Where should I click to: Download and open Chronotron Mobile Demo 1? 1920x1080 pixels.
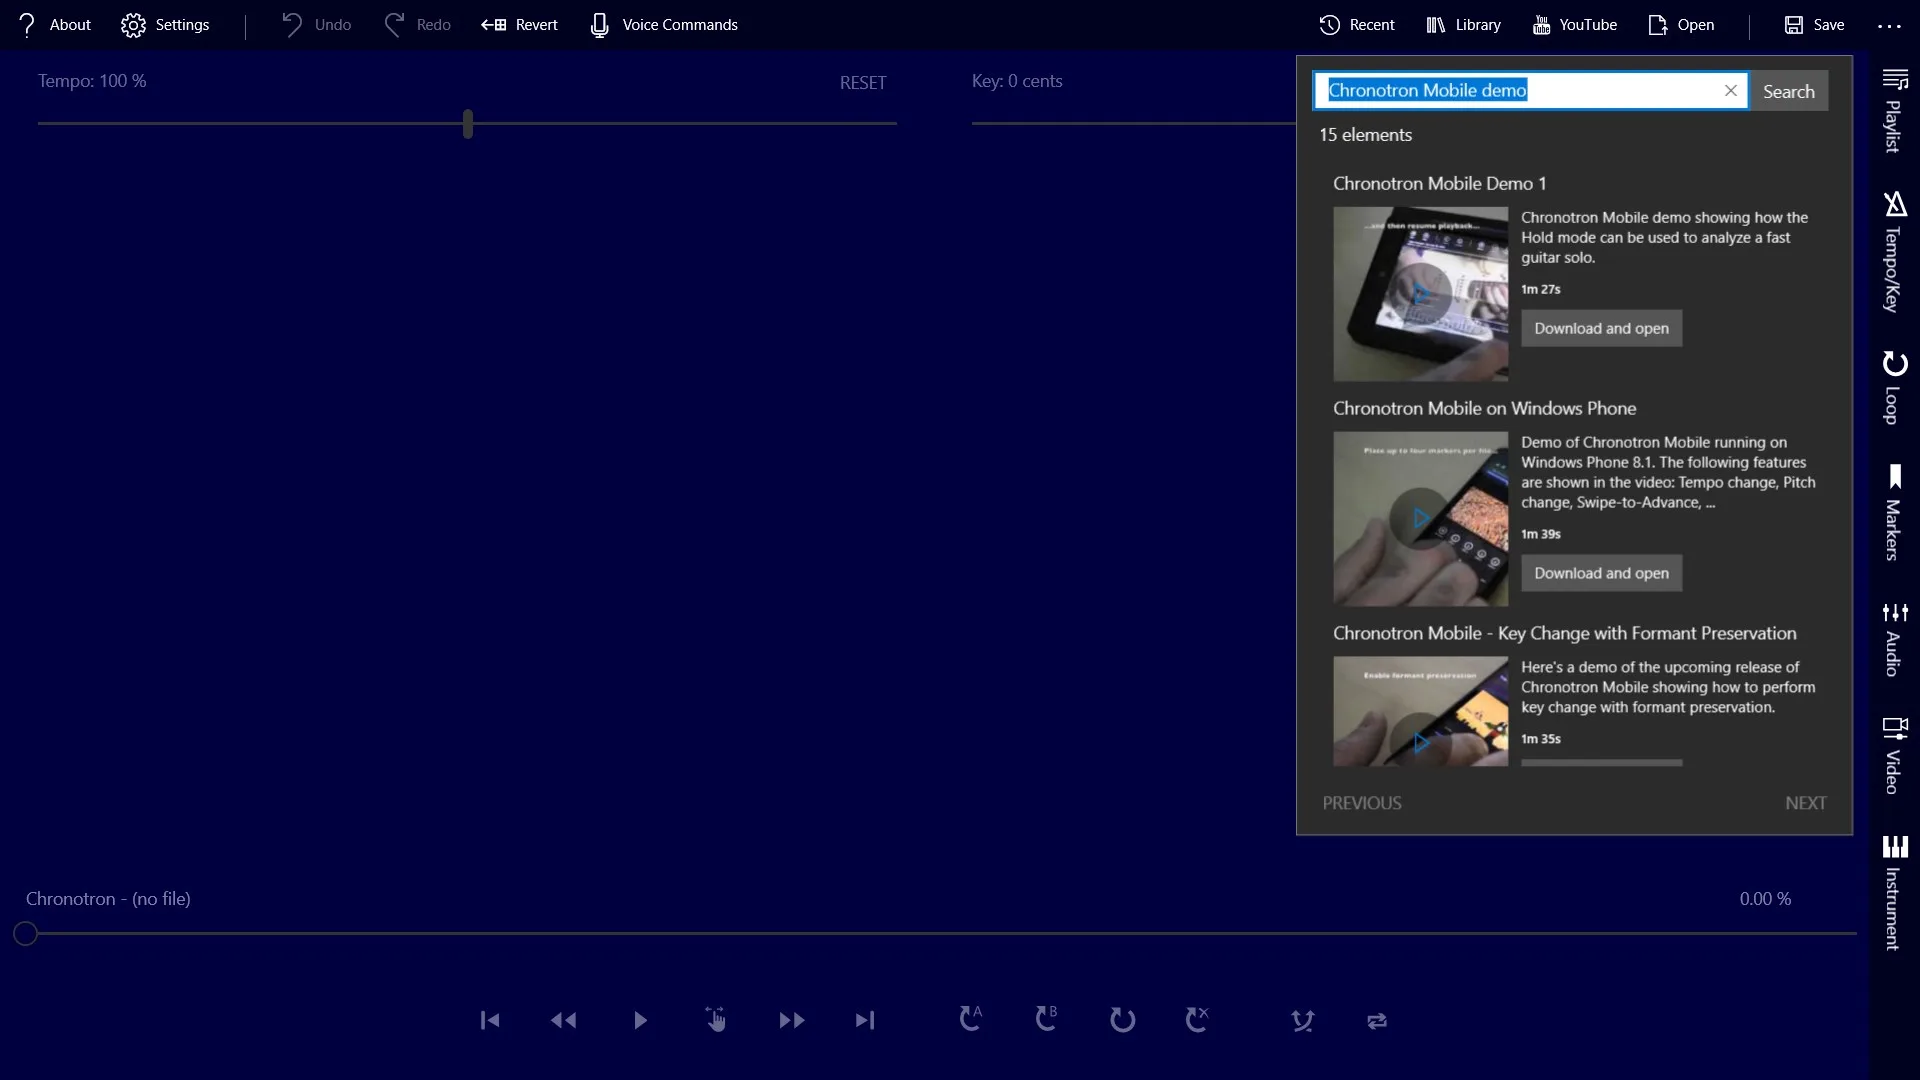click(x=1601, y=328)
